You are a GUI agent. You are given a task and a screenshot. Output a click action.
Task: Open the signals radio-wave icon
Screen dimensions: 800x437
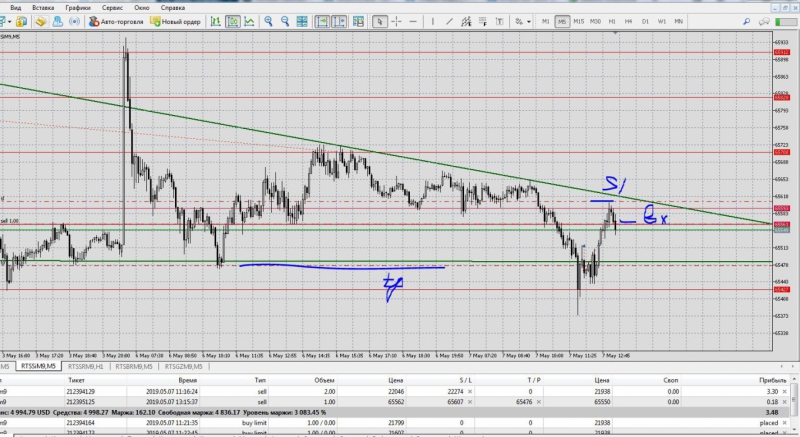74,21
